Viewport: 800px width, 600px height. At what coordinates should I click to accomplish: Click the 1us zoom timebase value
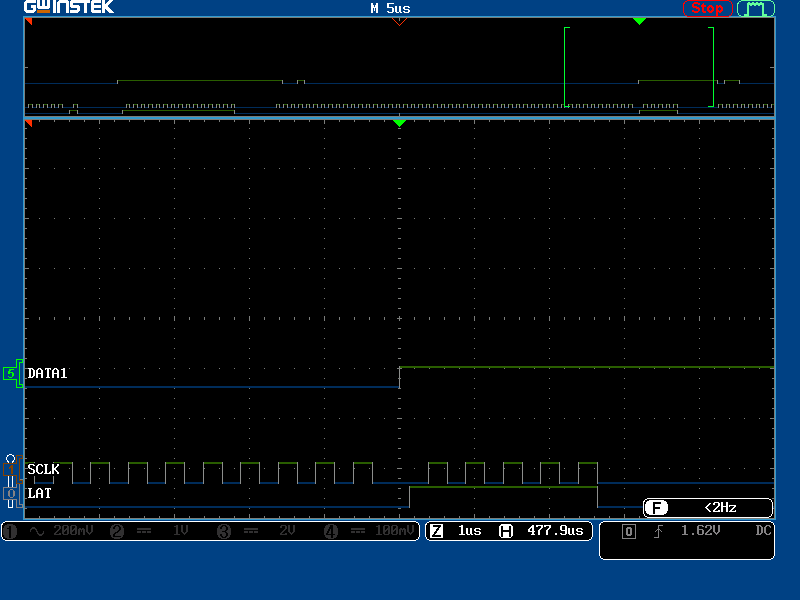(x=469, y=531)
